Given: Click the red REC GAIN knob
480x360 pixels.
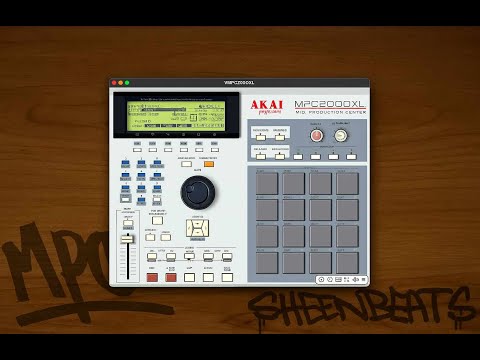Looking at the screenshot, I should point(316,136).
